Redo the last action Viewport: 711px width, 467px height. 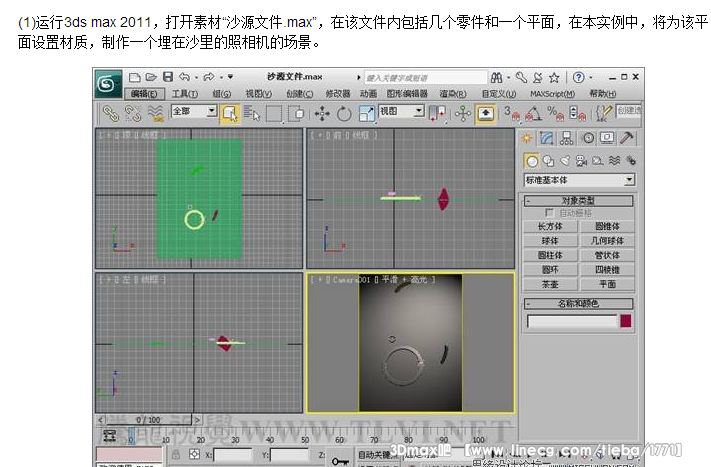click(209, 77)
